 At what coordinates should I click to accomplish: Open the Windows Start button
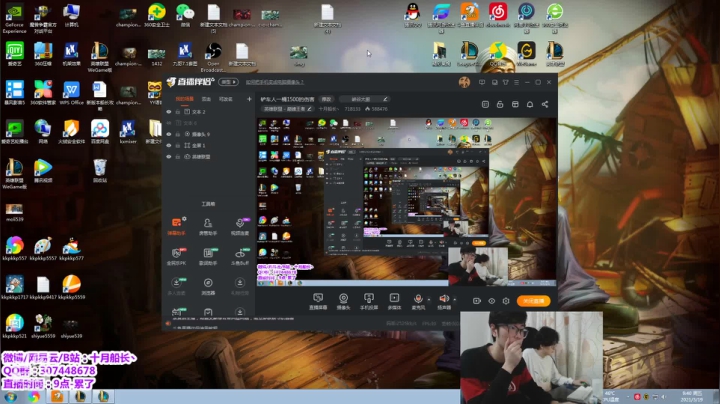tap(11, 397)
